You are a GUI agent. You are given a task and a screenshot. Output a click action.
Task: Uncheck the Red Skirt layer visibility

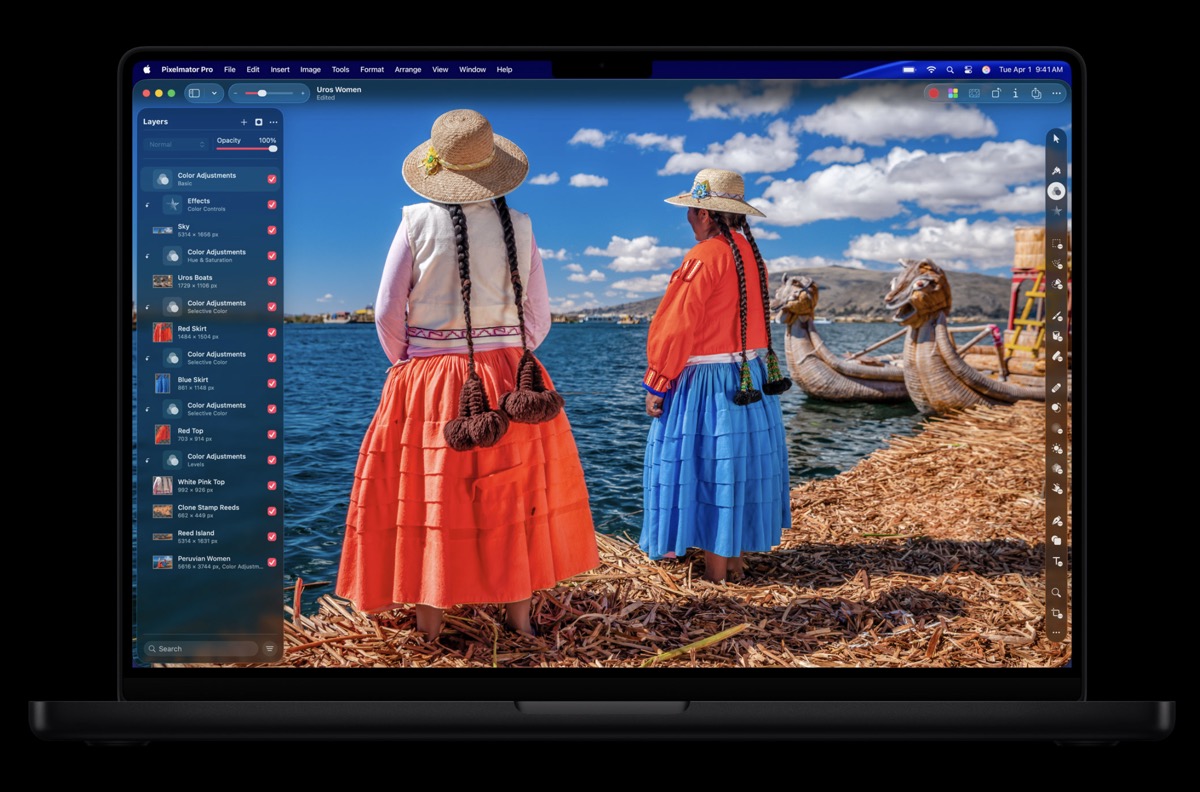(x=272, y=332)
